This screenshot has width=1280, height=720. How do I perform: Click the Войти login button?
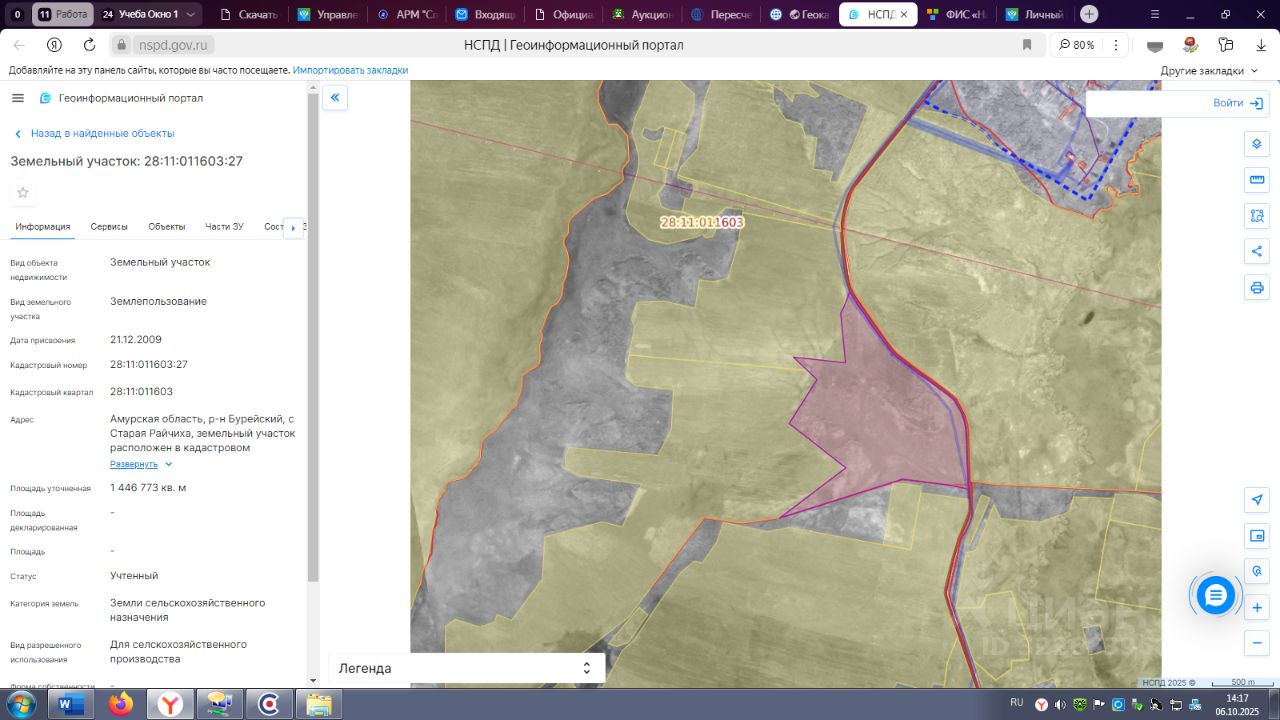click(x=1240, y=103)
